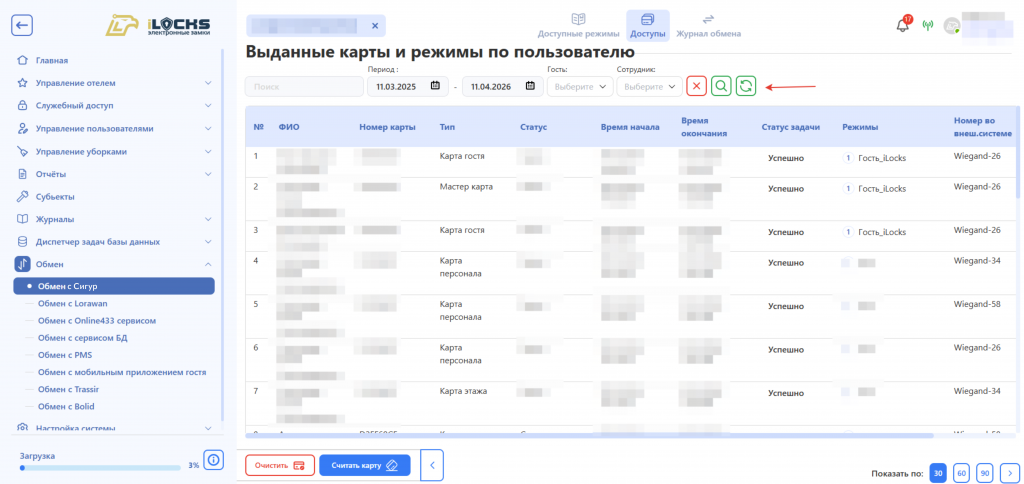Open the notifications bell icon
1024x484 pixels.
click(x=903, y=25)
